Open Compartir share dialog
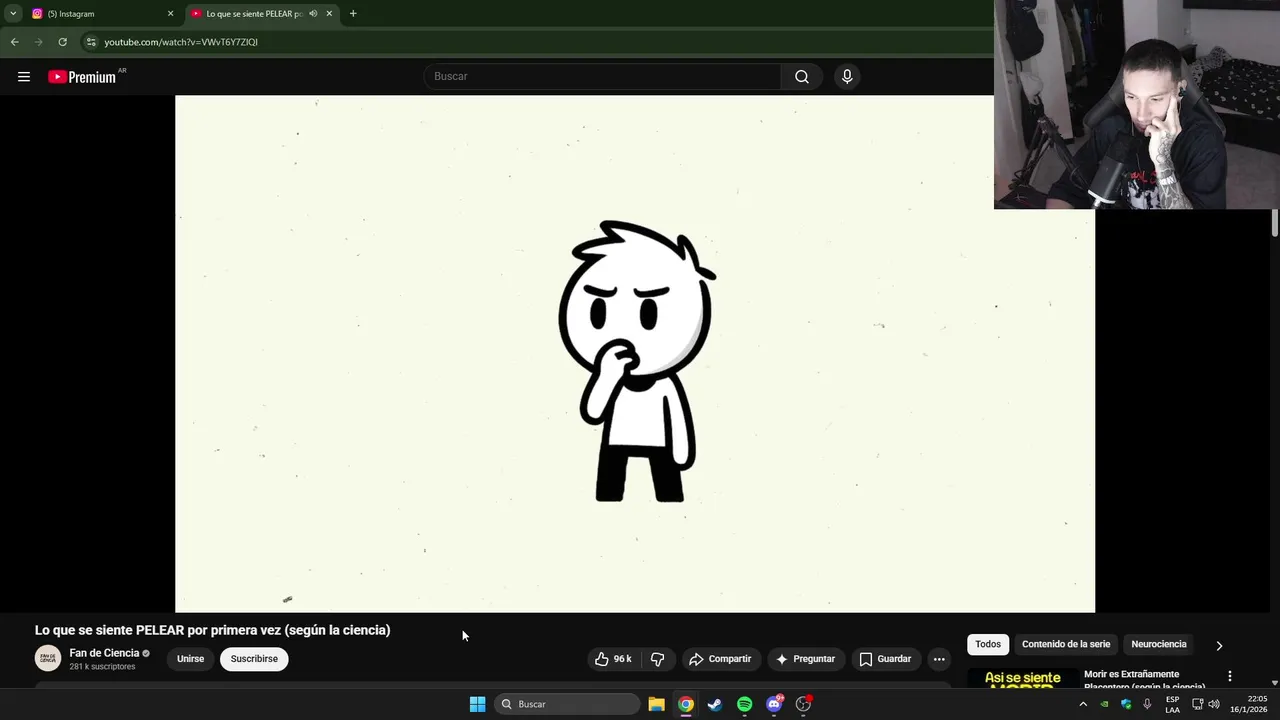 pyautogui.click(x=720, y=659)
